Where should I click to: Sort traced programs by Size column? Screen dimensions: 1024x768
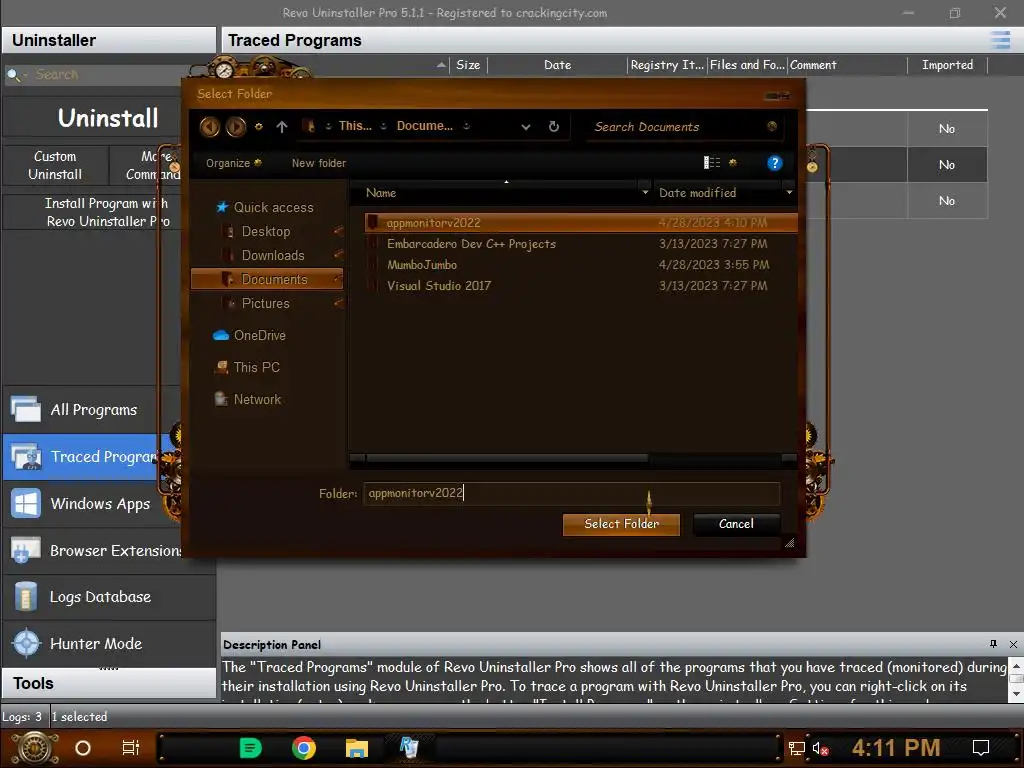[x=468, y=65]
